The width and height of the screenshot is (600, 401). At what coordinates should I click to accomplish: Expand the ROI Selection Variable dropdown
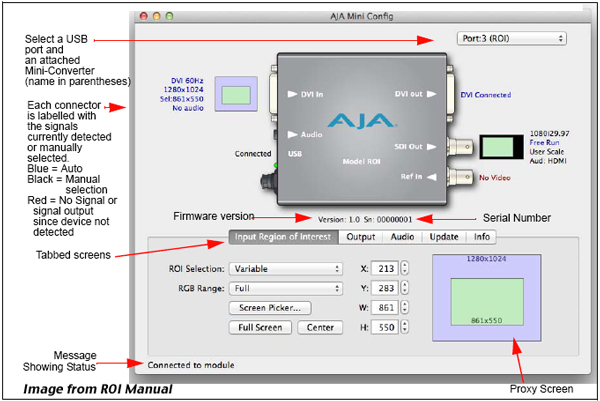point(286,268)
